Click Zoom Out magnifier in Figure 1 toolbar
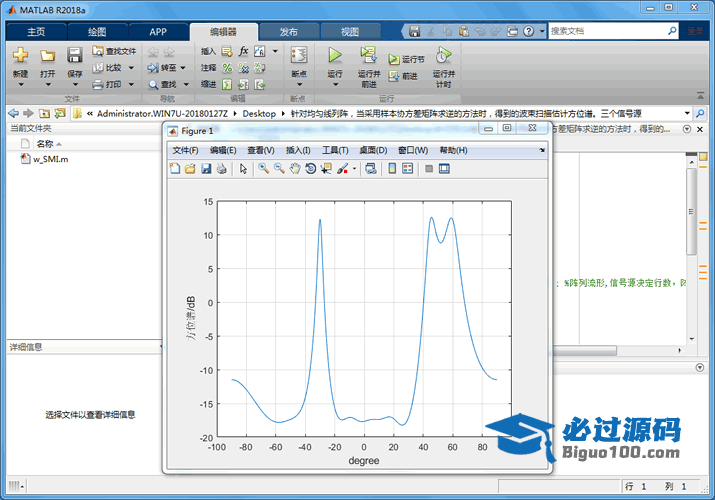The width and height of the screenshot is (715, 500). (x=279, y=169)
